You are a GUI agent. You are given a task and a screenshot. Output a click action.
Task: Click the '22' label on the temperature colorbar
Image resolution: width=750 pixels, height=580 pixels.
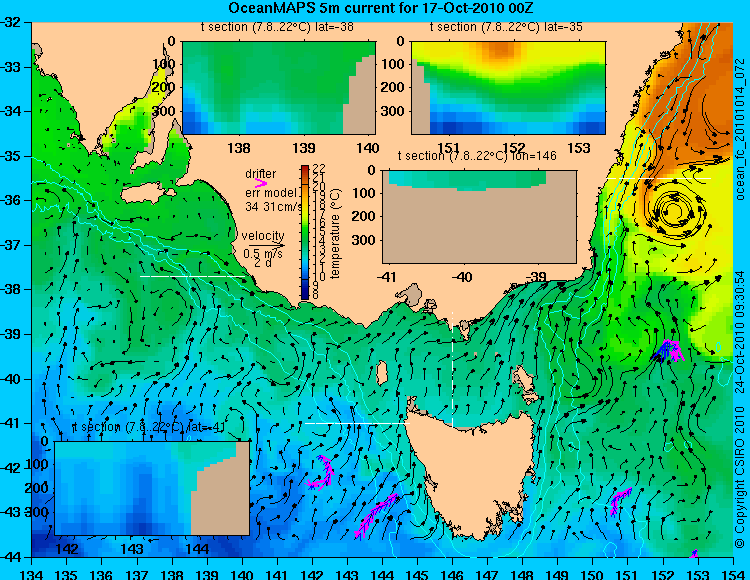point(319,169)
